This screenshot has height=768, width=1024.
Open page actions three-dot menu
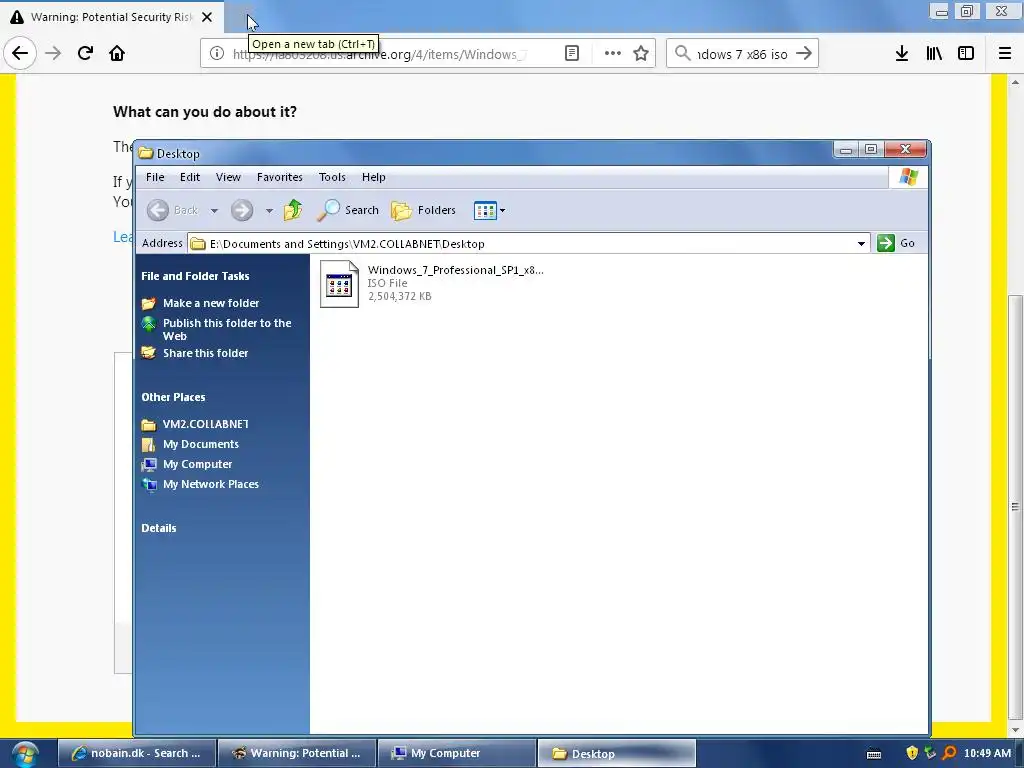click(x=613, y=54)
